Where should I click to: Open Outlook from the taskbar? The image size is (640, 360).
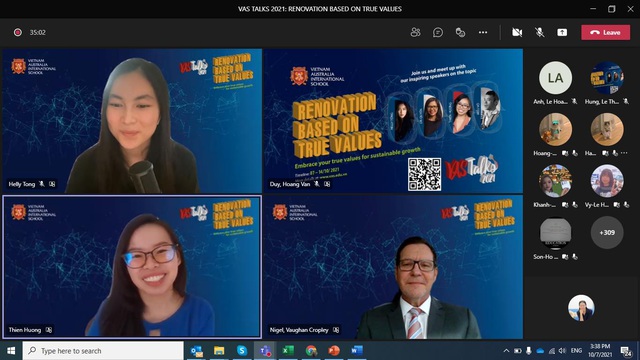pos(197,351)
